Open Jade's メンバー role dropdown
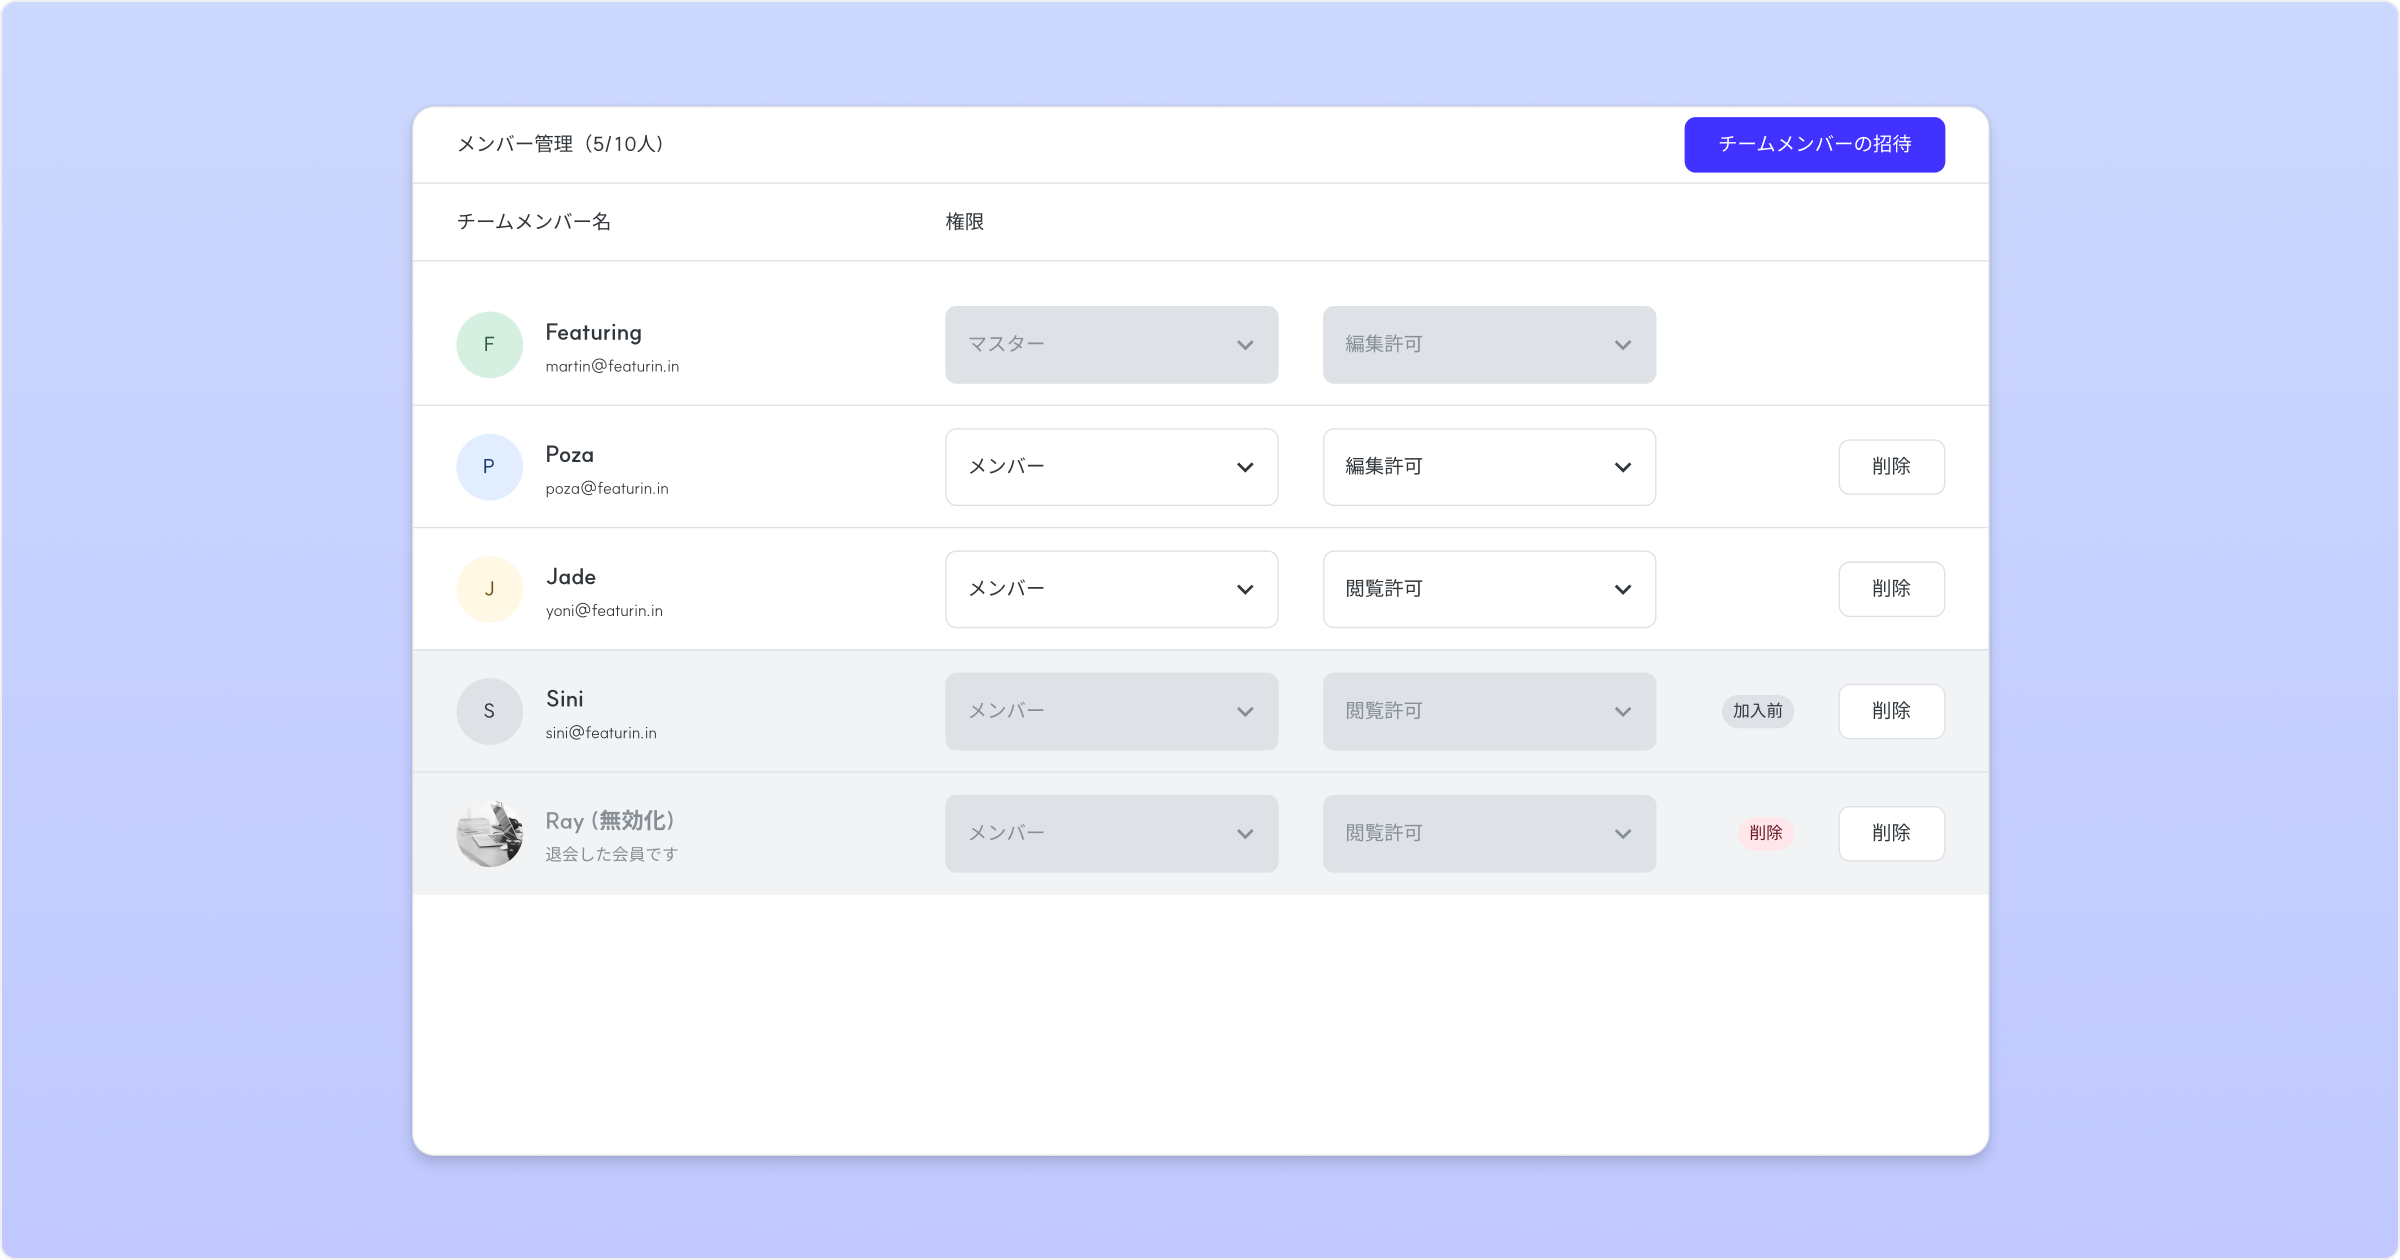 click(1111, 589)
